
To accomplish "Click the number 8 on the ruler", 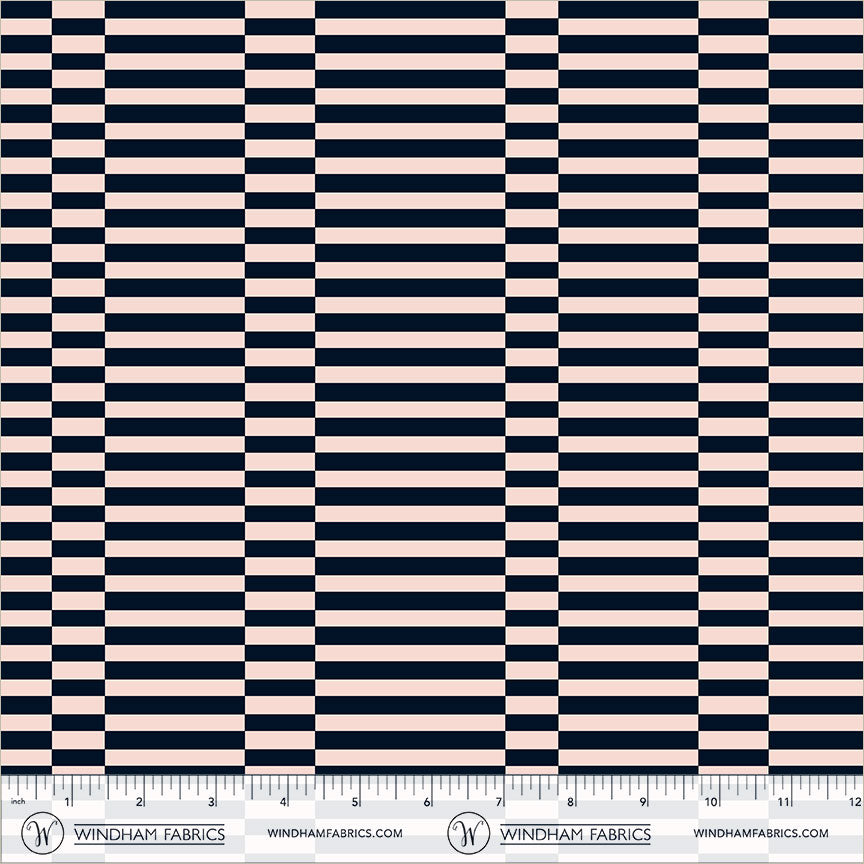I will pyautogui.click(x=572, y=802).
